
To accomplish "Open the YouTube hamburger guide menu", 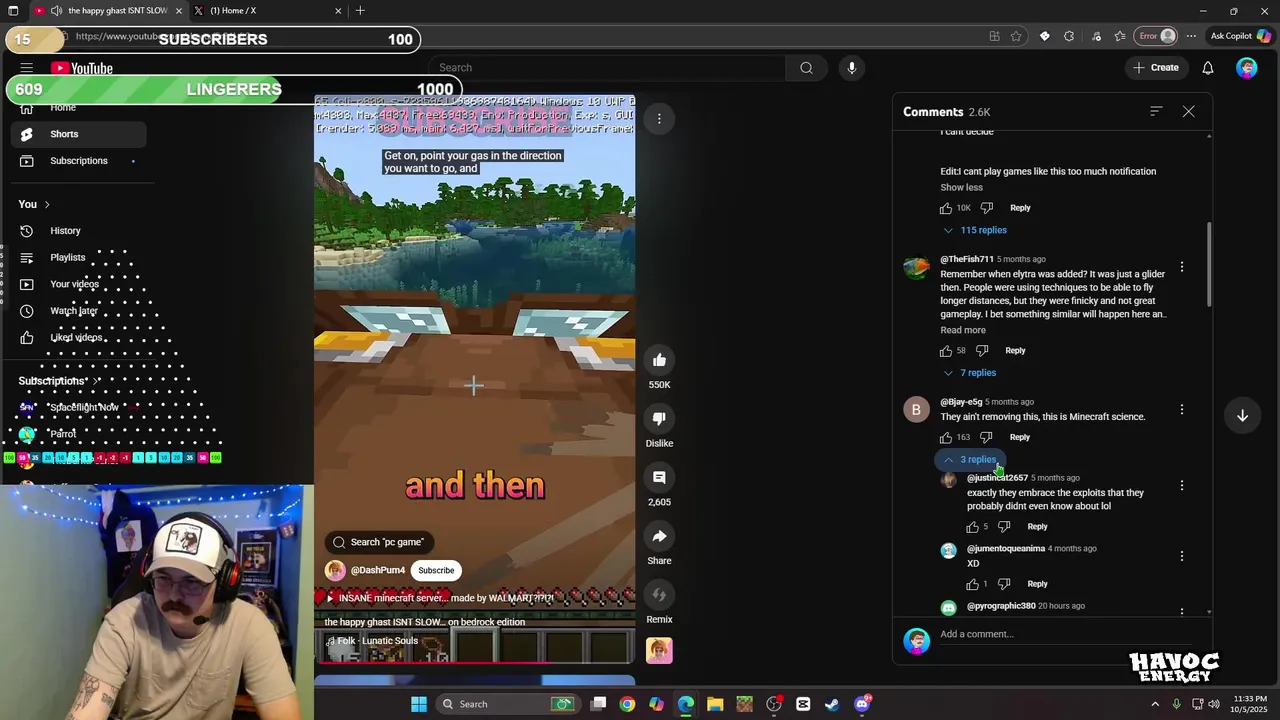I will pyautogui.click(x=27, y=68).
